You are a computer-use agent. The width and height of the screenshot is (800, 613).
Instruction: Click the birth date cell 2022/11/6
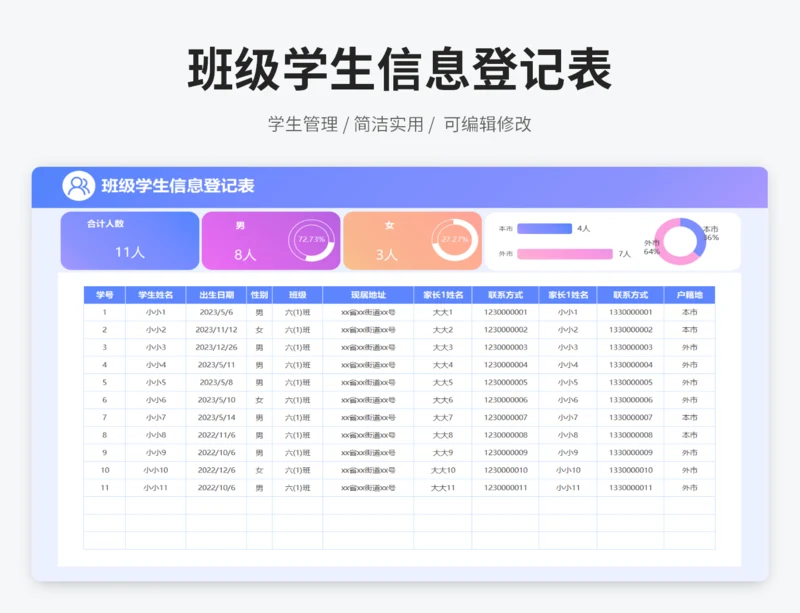tap(216, 435)
